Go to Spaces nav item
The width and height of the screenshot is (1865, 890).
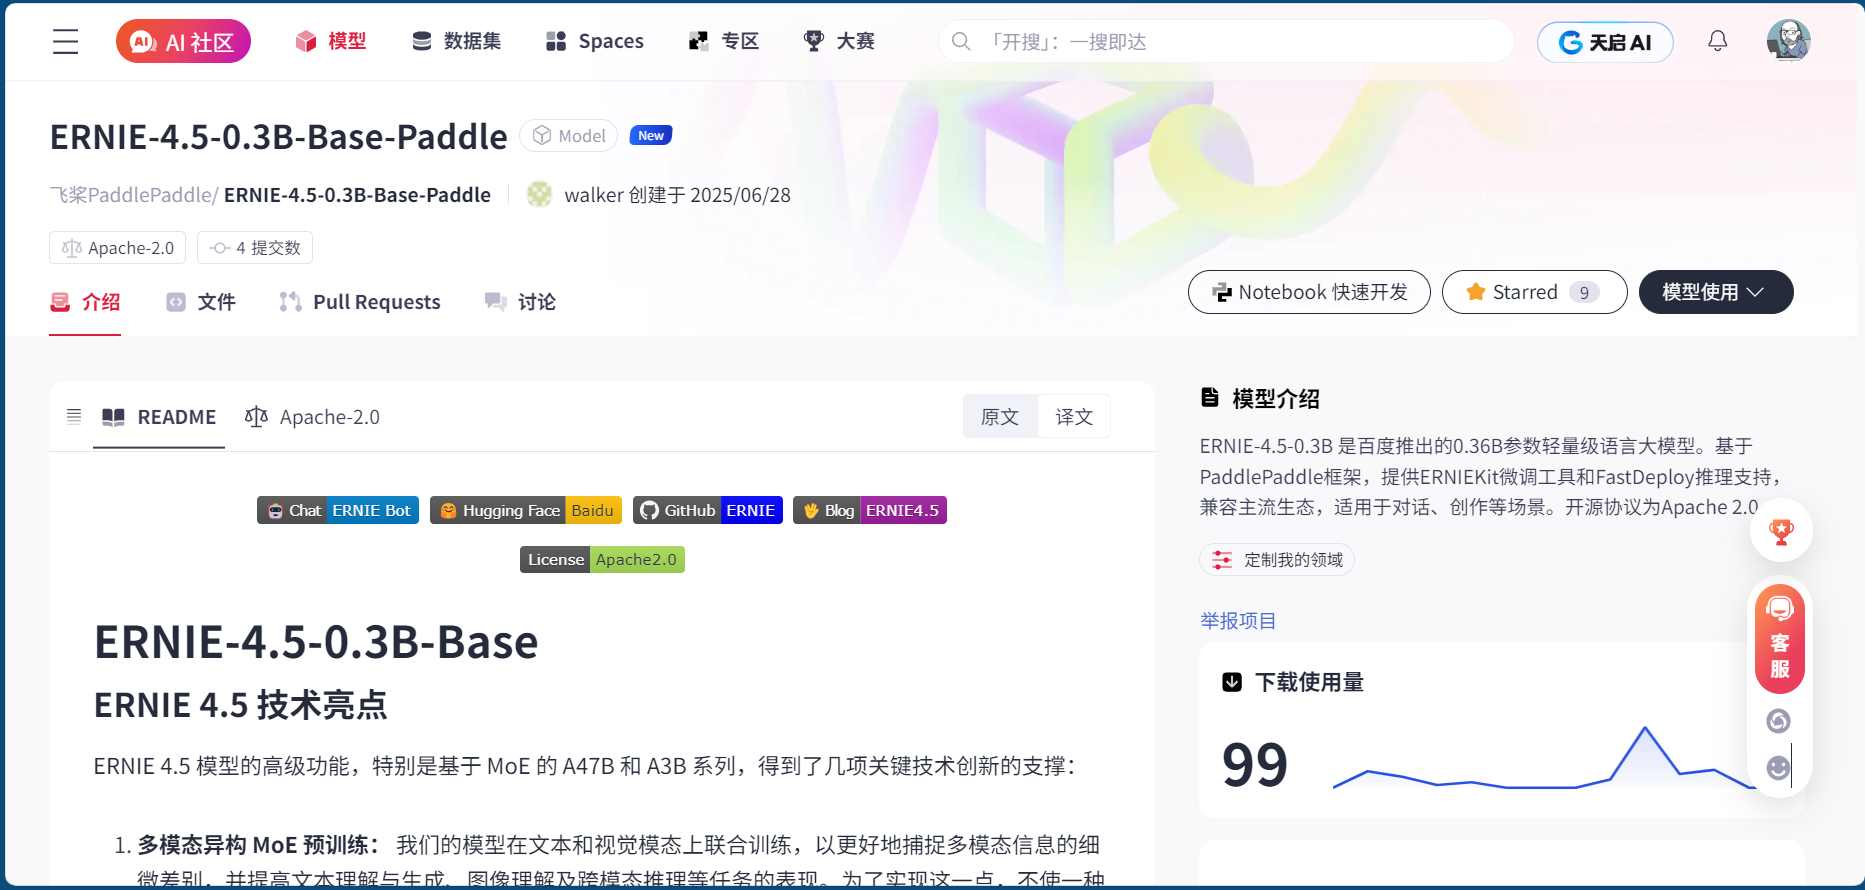595,41
